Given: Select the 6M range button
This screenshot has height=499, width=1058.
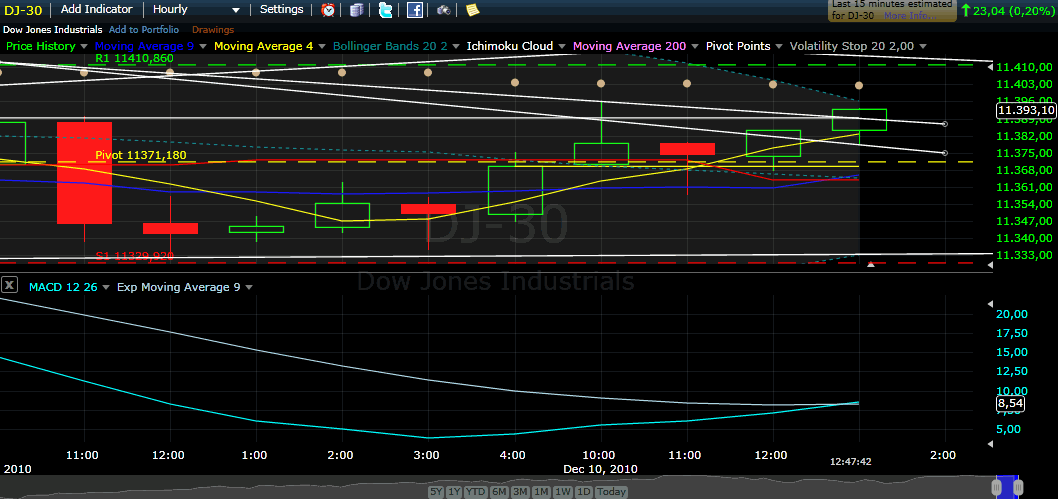Looking at the screenshot, I should (499, 492).
